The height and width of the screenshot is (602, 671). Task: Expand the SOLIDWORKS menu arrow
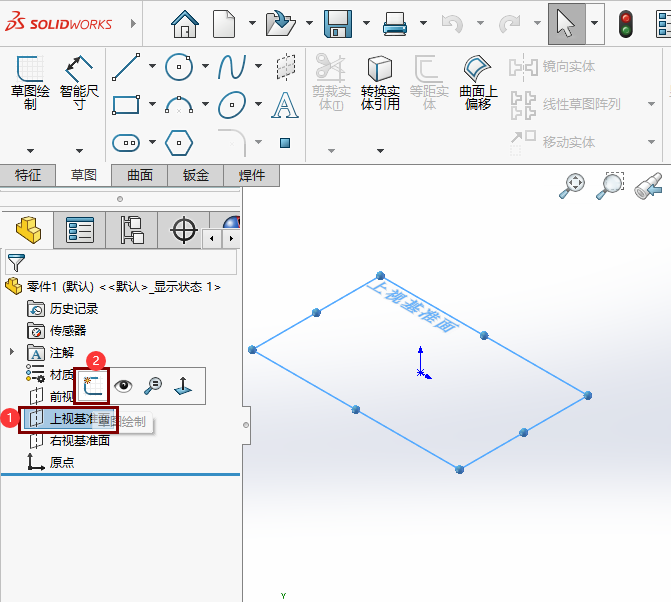click(x=133, y=24)
